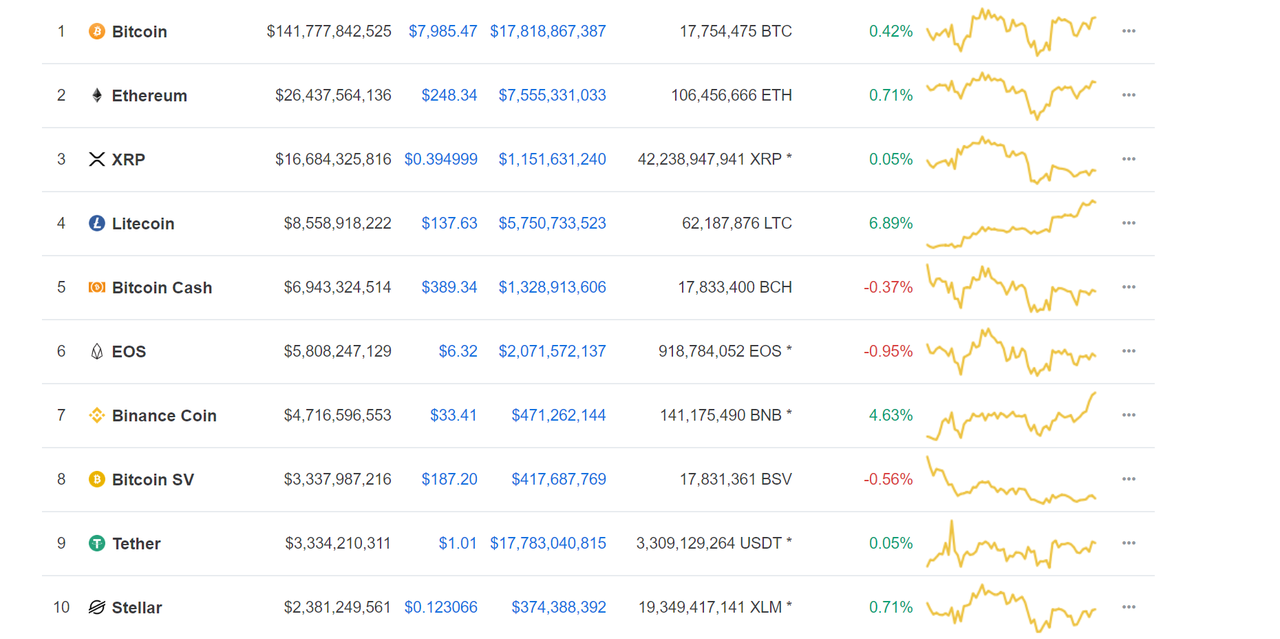Click the Bitcoin SV logo icon
The width and height of the screenshot is (1280, 639).
97,480
